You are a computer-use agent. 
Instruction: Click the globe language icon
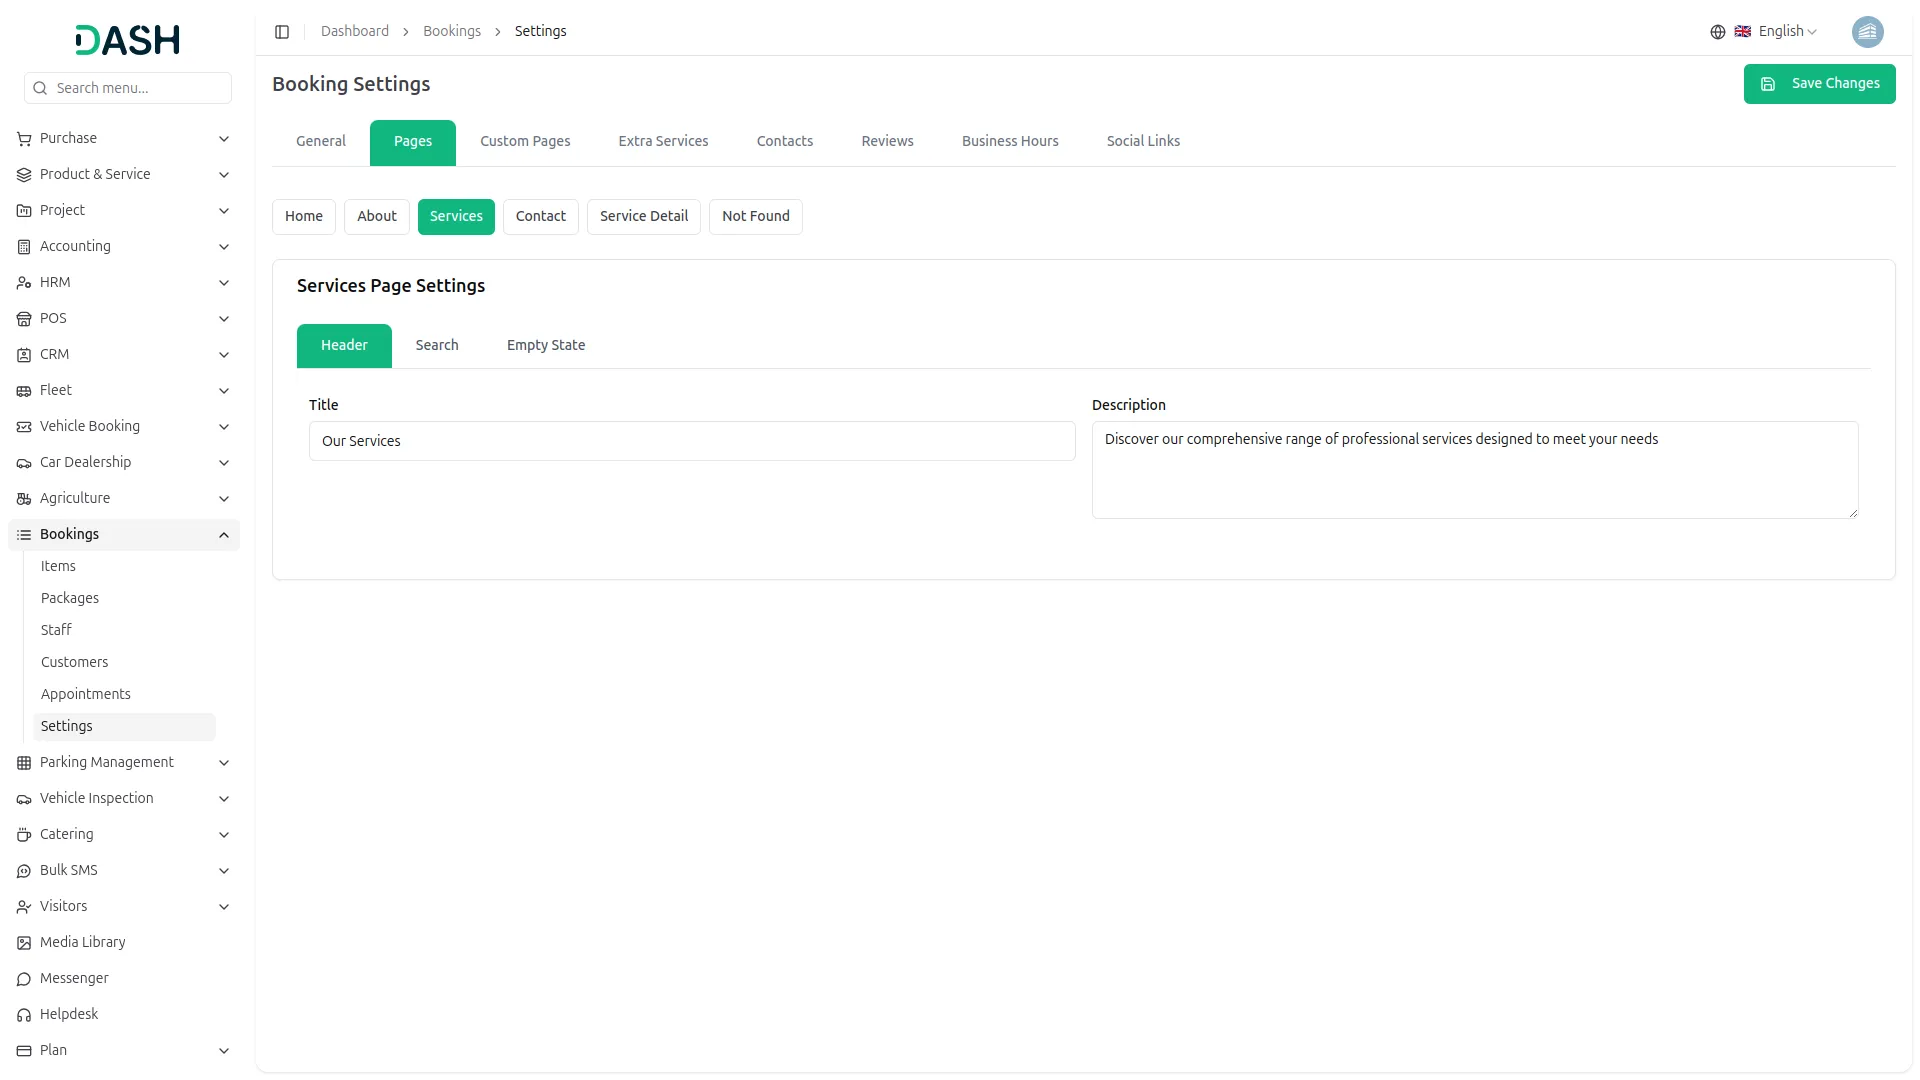1717,32
